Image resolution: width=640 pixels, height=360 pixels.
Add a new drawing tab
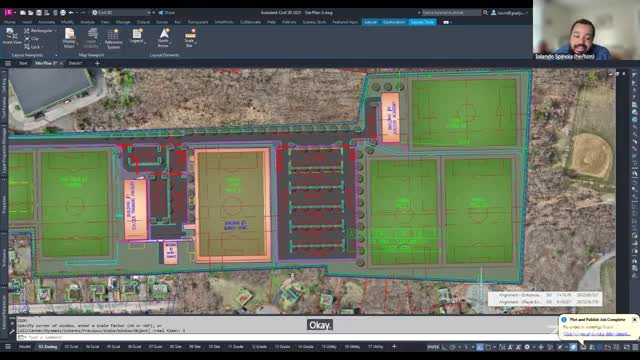point(97,63)
